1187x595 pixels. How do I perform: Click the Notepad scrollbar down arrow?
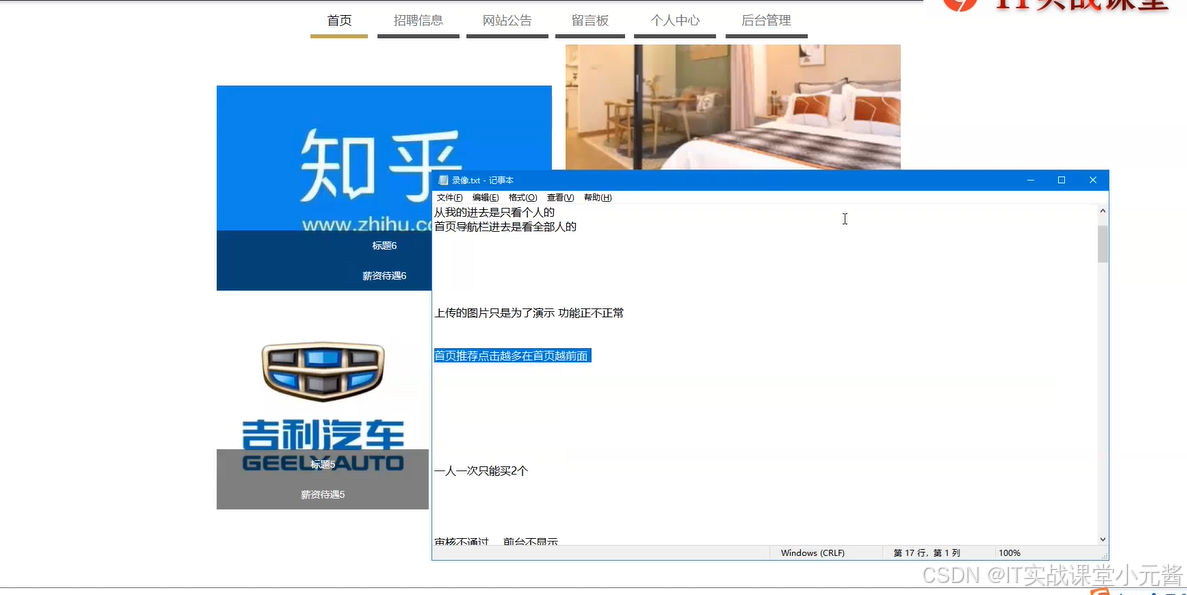[x=1102, y=539]
